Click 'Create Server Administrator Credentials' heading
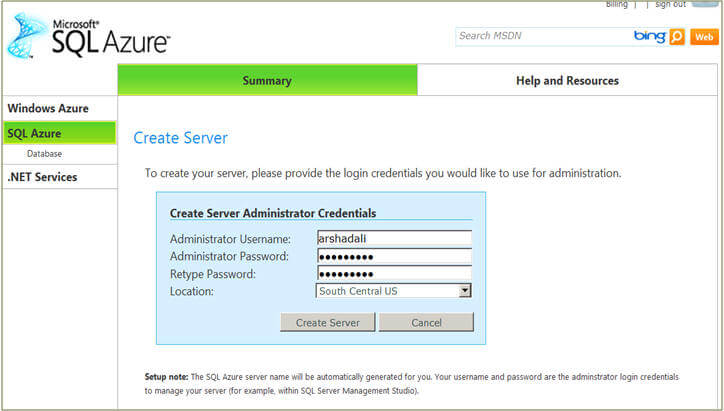The width and height of the screenshot is (724, 411). point(273,213)
